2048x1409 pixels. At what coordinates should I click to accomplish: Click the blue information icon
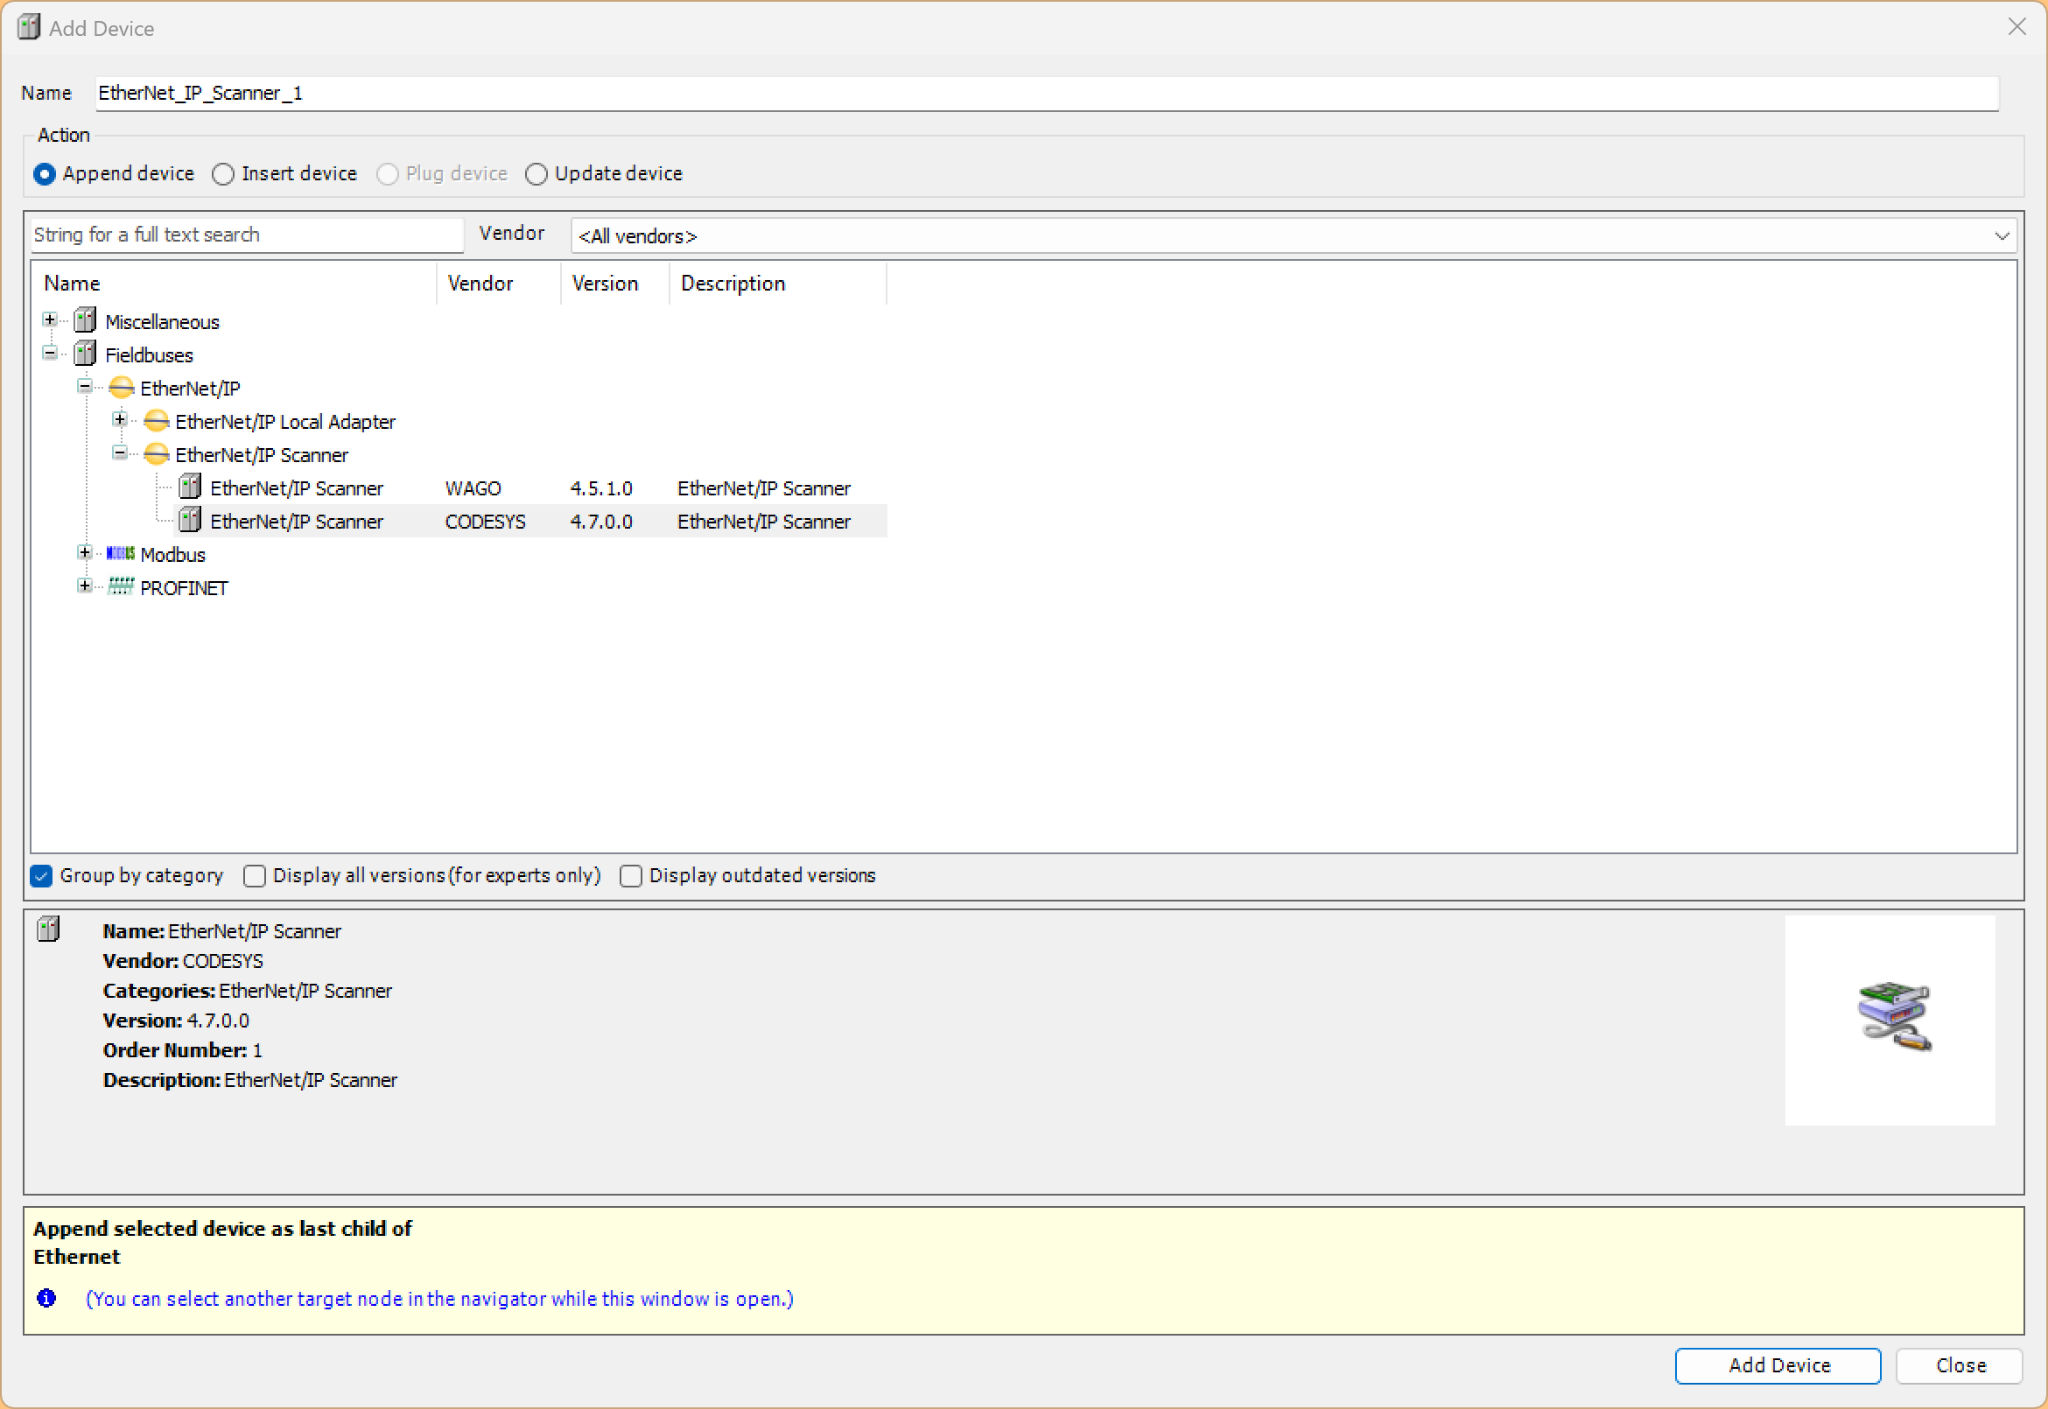pos(46,1298)
